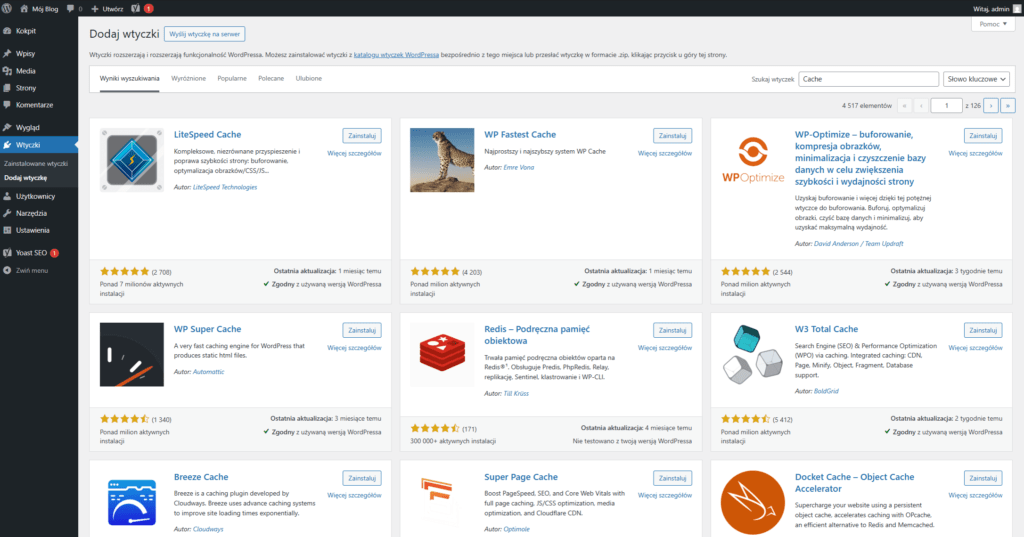Click Zainstaluj for LiteSpeed Cache
1024x537 pixels.
(361, 135)
